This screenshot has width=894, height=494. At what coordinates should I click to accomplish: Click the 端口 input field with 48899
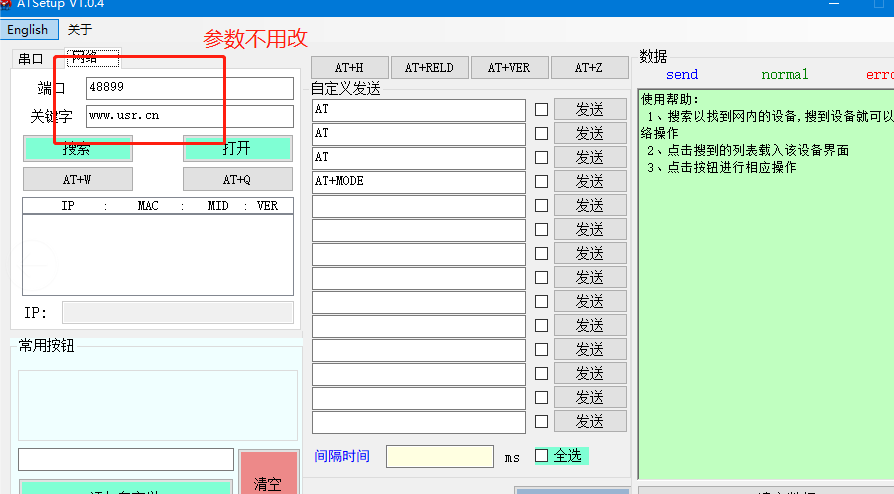tap(189, 88)
